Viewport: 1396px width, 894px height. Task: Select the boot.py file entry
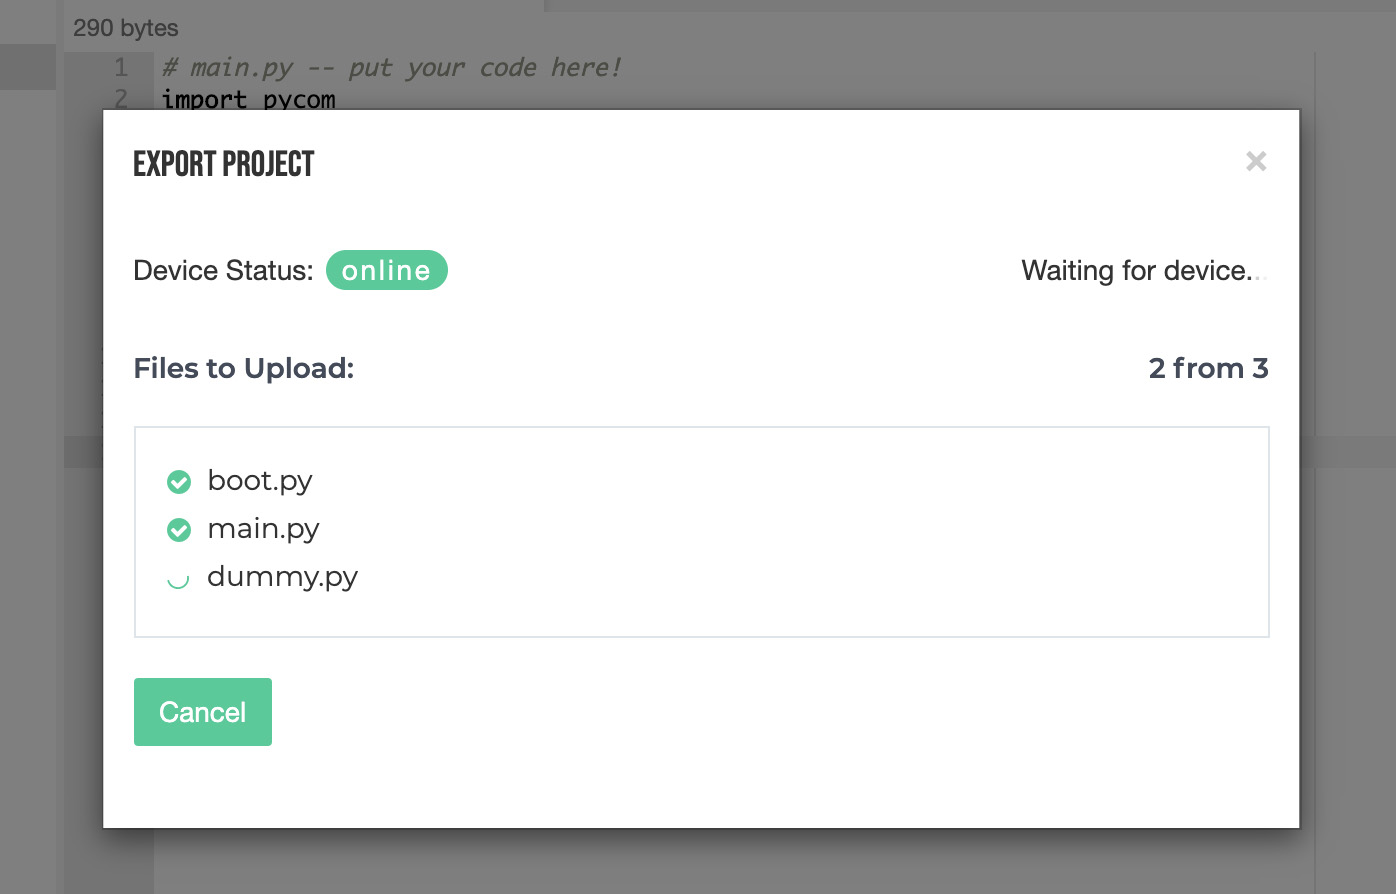pos(260,481)
